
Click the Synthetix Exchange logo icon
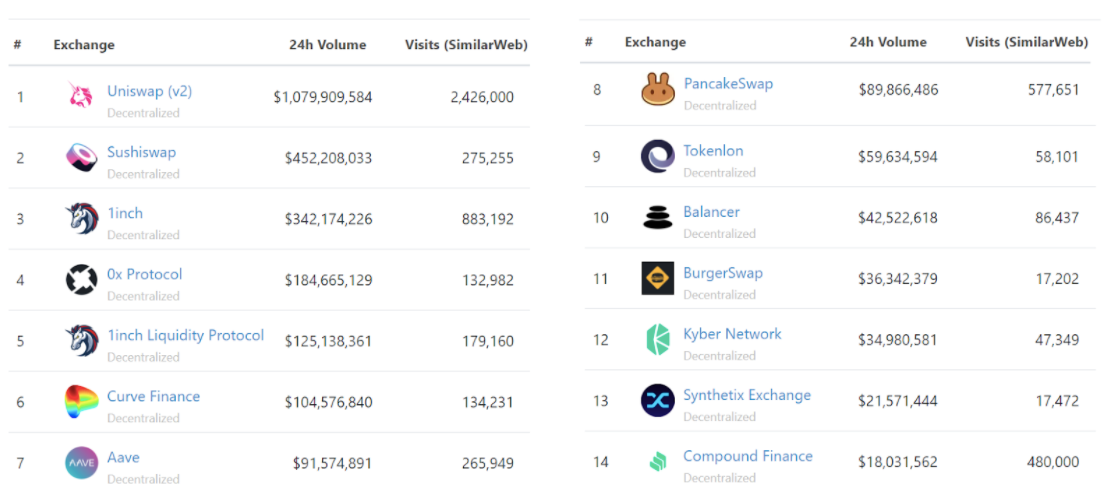point(657,401)
